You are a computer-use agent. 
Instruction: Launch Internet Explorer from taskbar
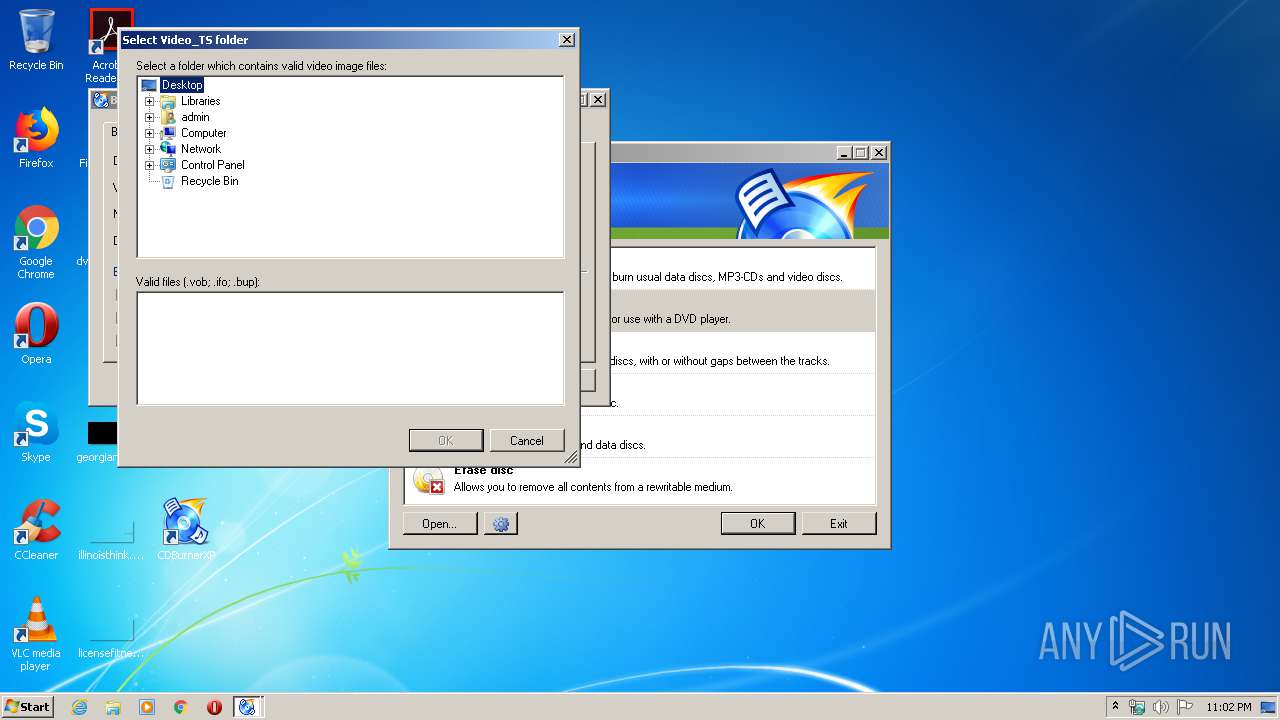[x=79, y=707]
